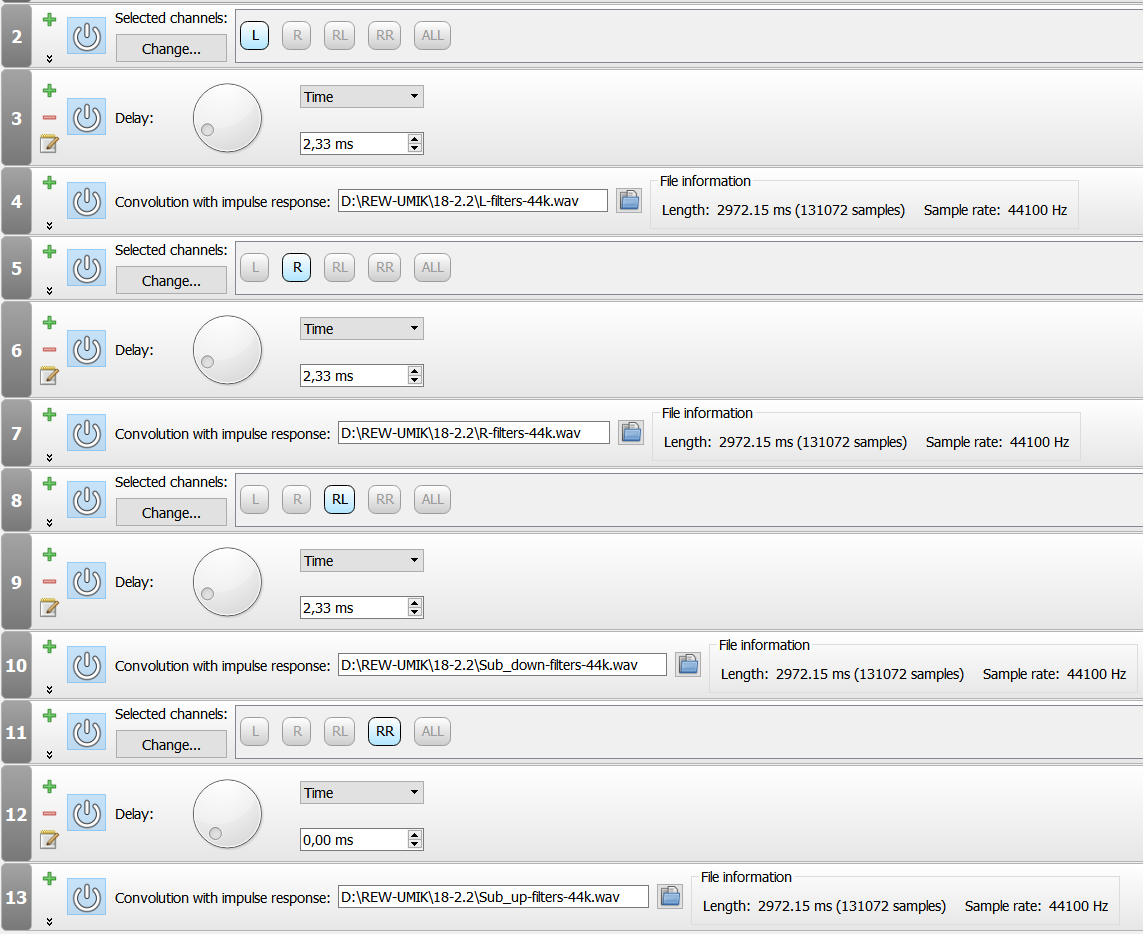The image size is (1143, 934).
Task: Open file browser for L-filters-44k.wav
Action: (628, 201)
